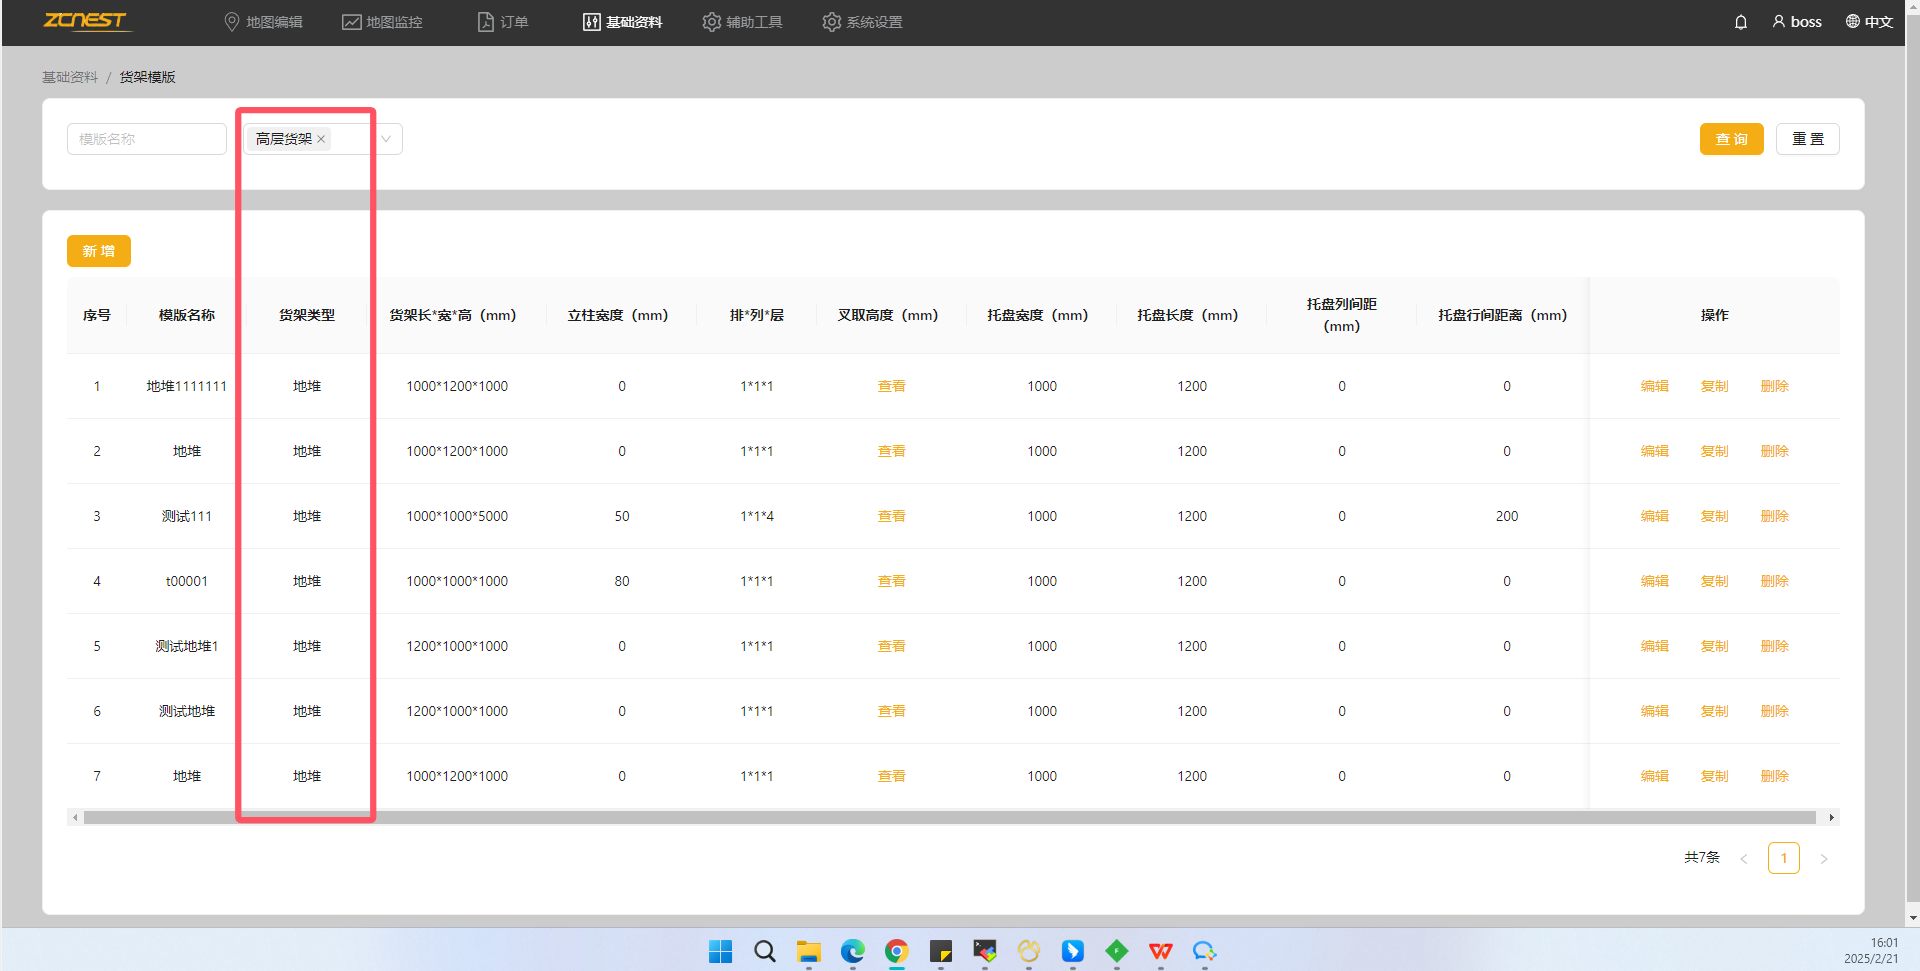
Task: Click the horizontal table scrollbar
Action: pos(949,817)
